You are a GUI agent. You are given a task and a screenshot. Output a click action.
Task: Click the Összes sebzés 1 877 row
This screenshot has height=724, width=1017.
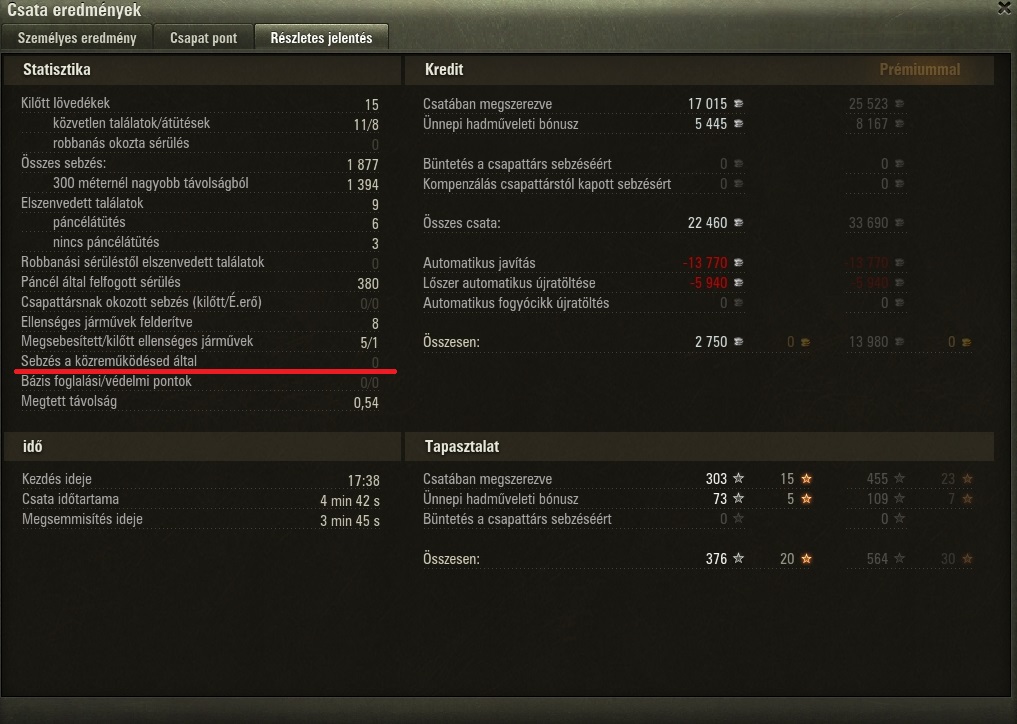tap(200, 163)
